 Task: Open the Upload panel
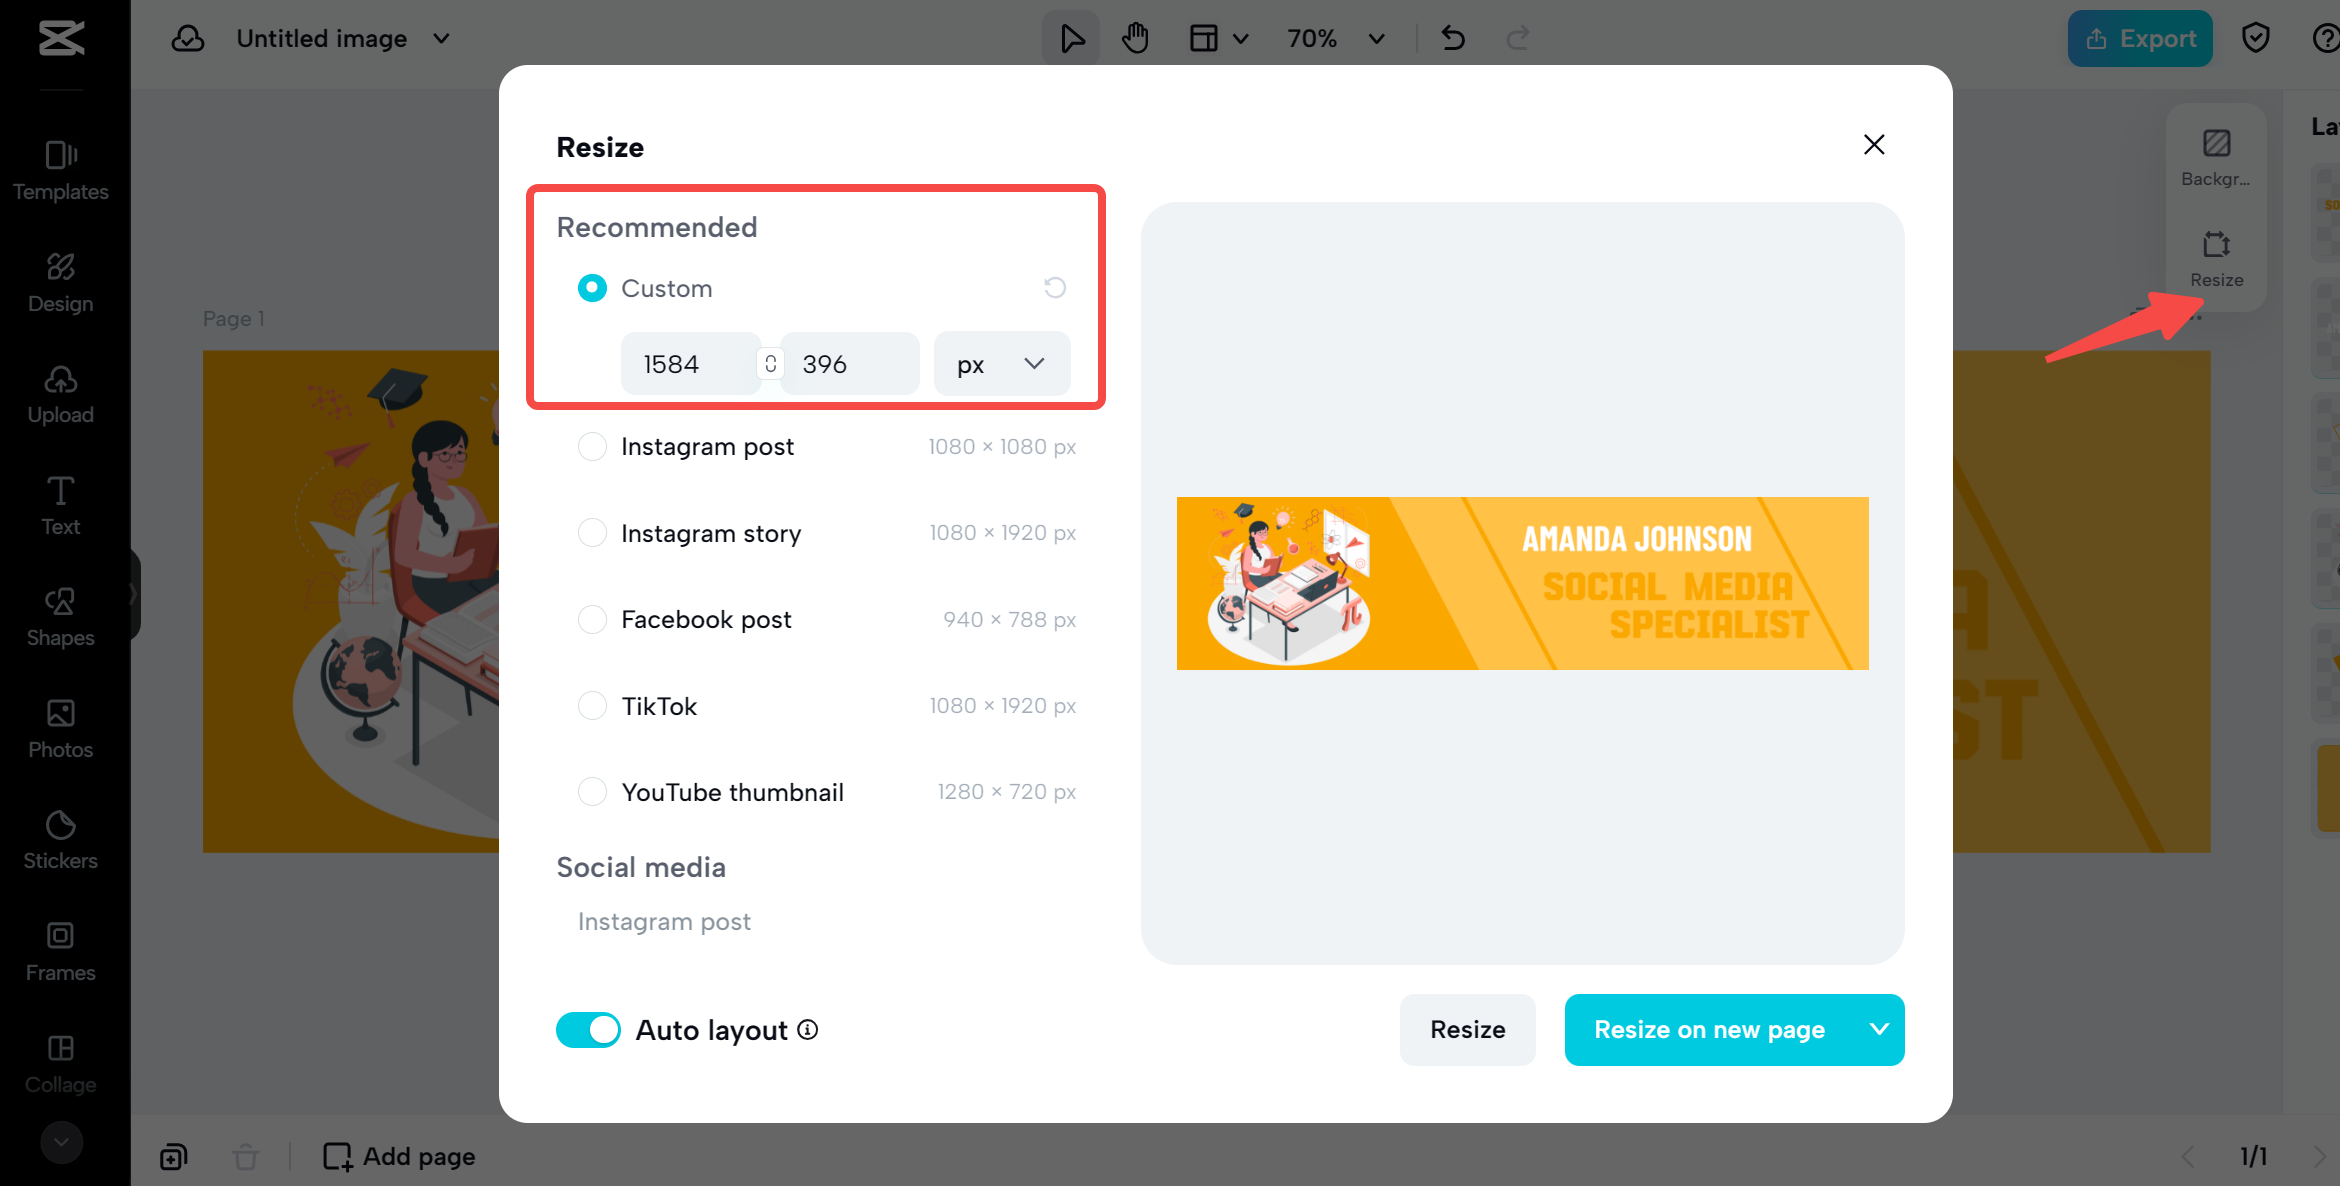61,394
